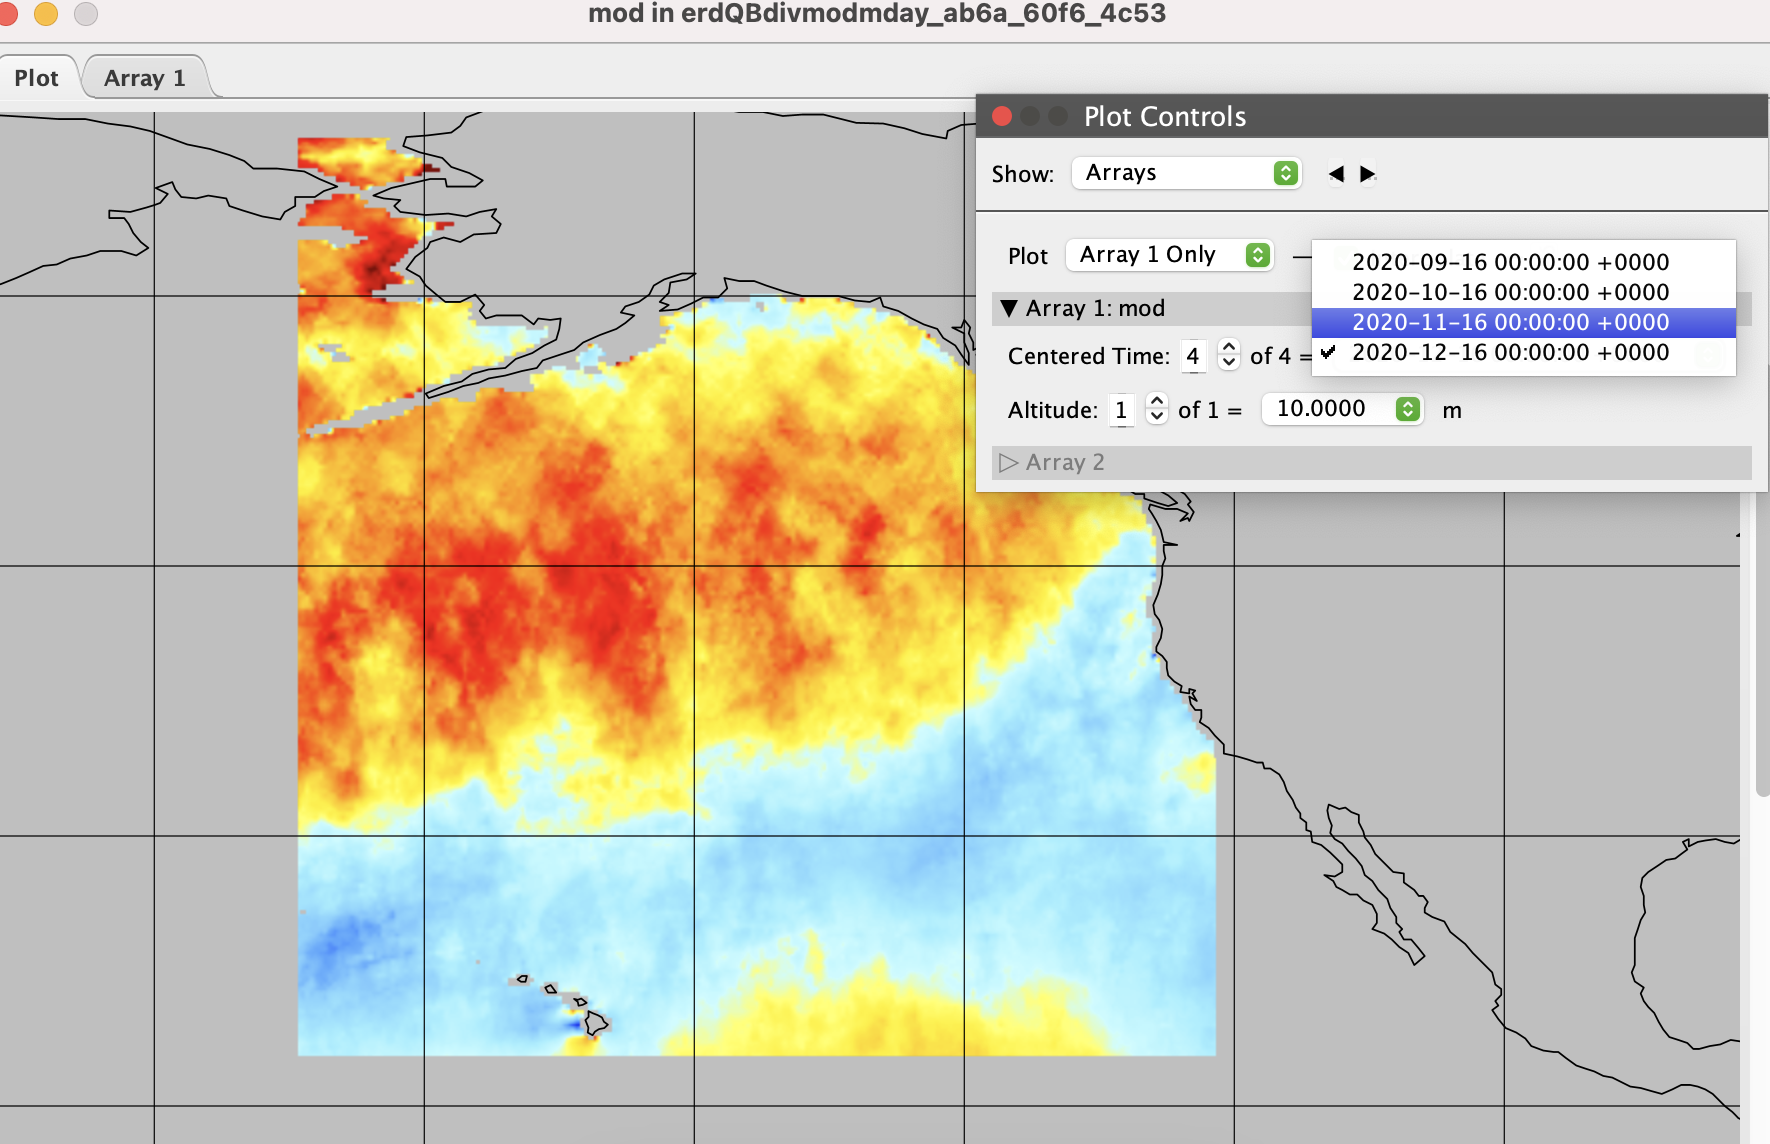1770x1144 pixels.
Task: Open the Show Arrays dropdown
Action: coord(1186,173)
